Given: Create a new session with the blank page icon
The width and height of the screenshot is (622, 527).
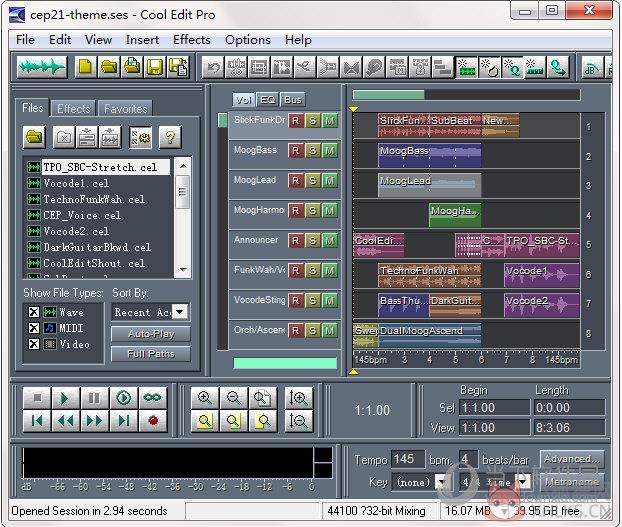Looking at the screenshot, I should click(85, 67).
